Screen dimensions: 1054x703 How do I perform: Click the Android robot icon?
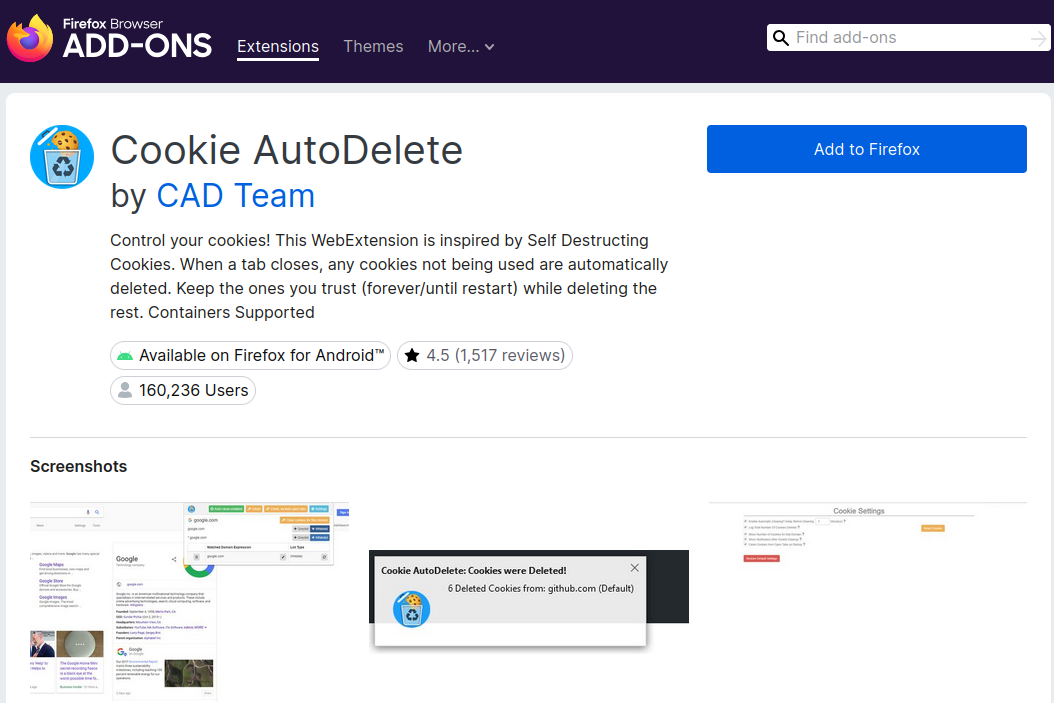[x=125, y=356]
